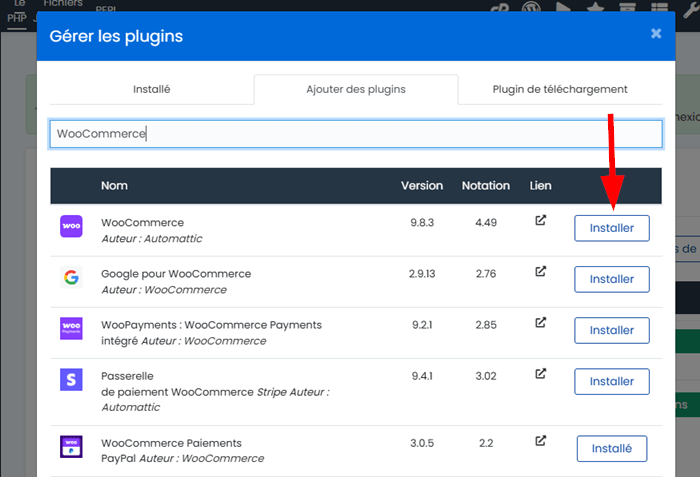This screenshot has width=700, height=477.
Task: Open the Plugin de téléchargement tab
Action: [x=560, y=89]
